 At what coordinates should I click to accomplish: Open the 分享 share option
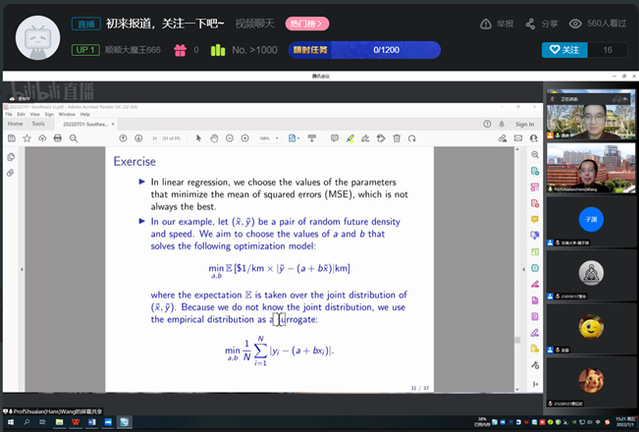[x=543, y=23]
